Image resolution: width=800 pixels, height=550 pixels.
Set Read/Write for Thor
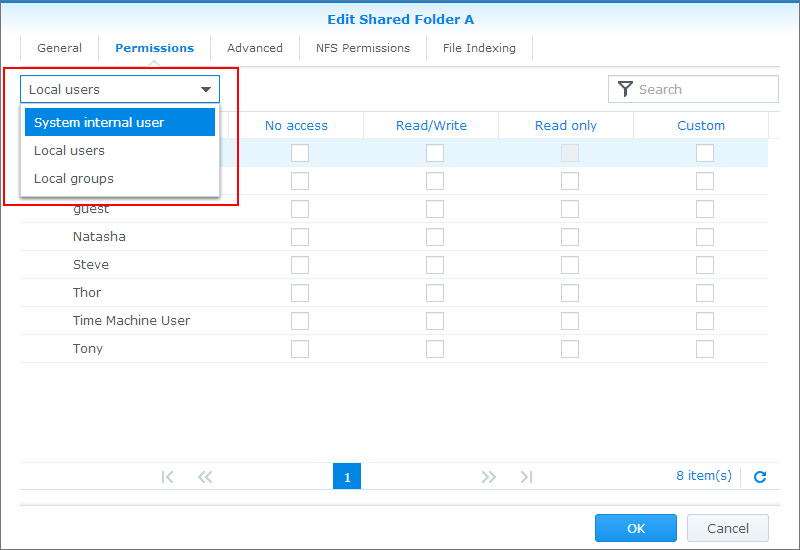435,293
